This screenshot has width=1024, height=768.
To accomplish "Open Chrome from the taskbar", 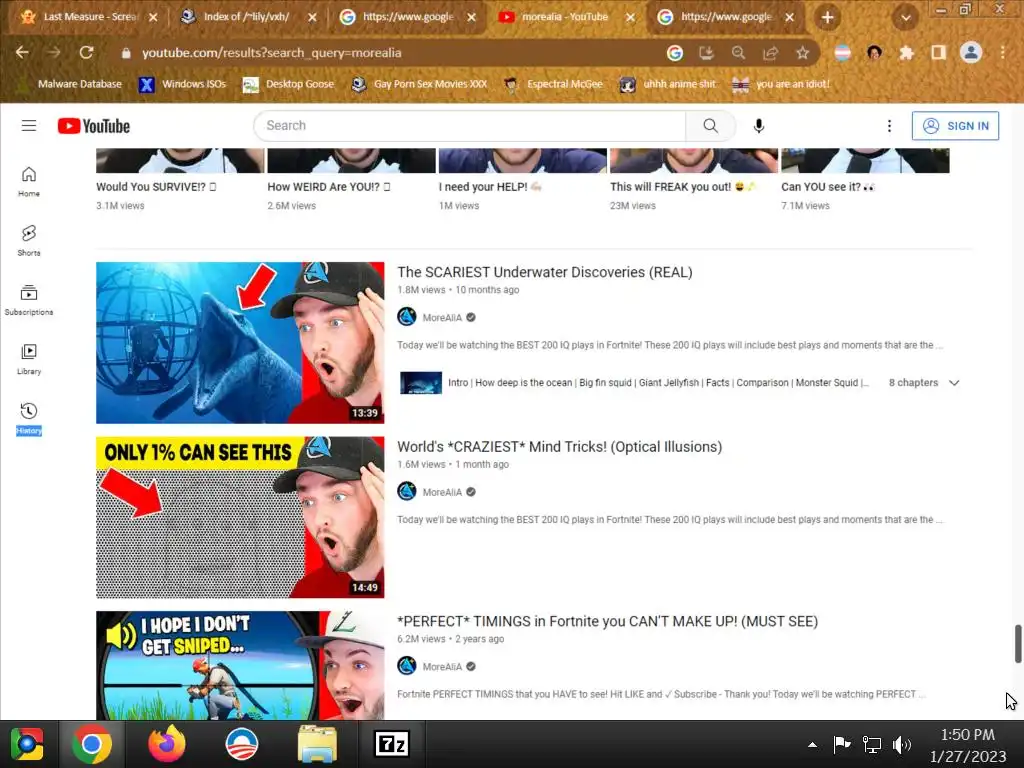I will [x=91, y=744].
